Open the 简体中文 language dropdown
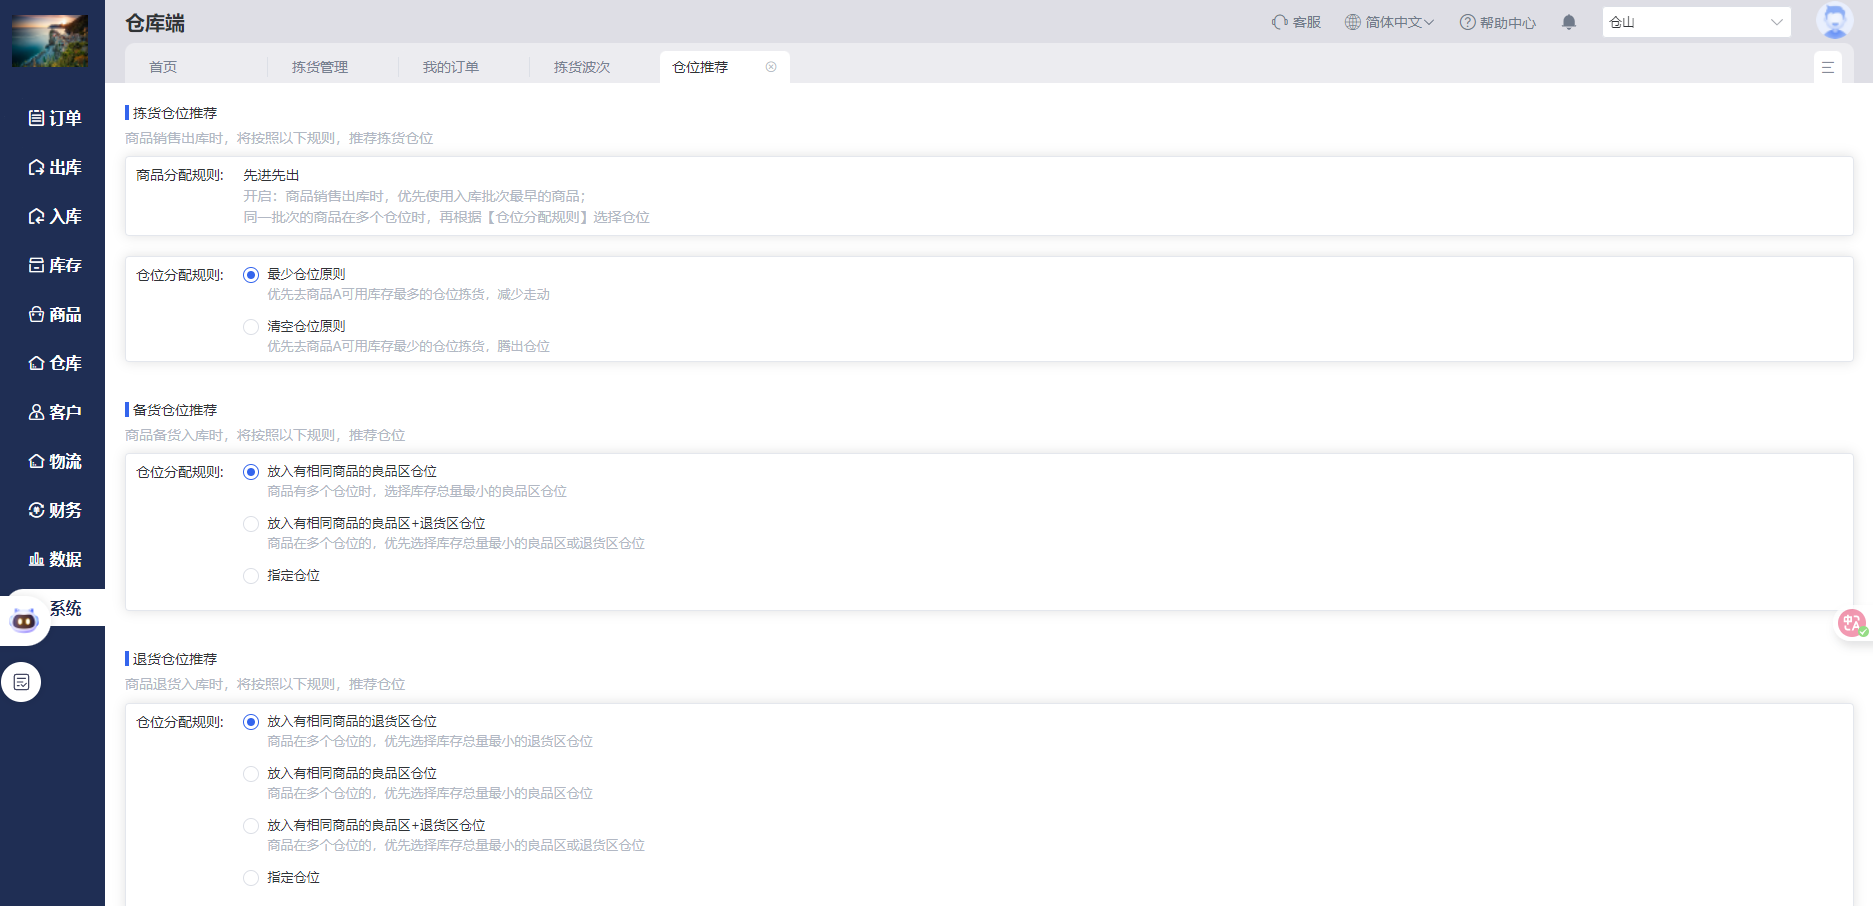The height and width of the screenshot is (906, 1873). pos(1389,22)
